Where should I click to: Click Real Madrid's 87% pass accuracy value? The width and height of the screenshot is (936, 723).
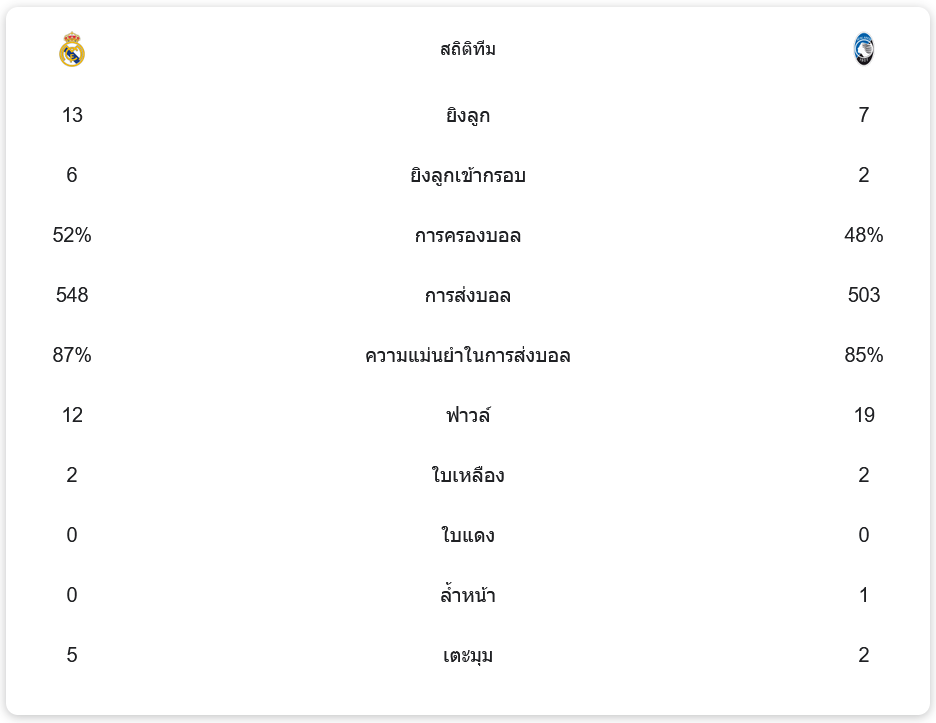(72, 355)
